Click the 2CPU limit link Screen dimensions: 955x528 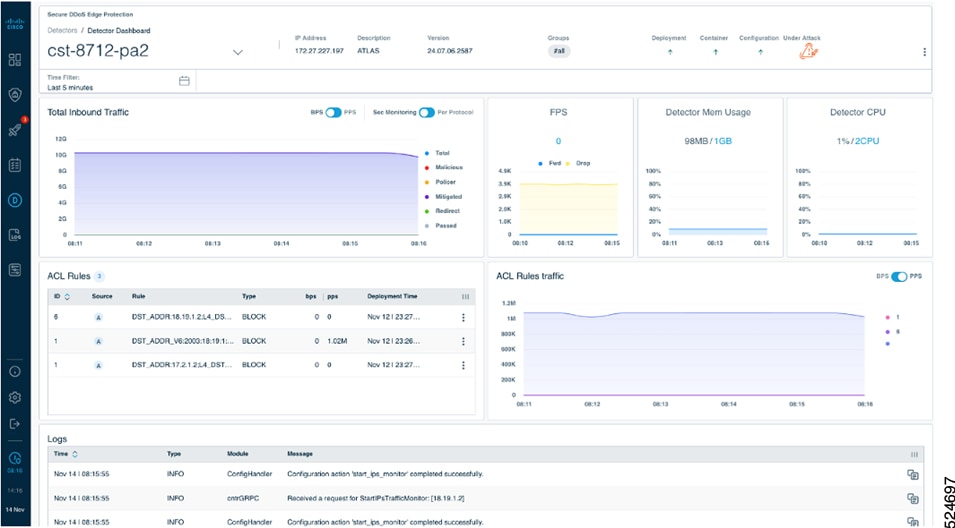pos(868,141)
